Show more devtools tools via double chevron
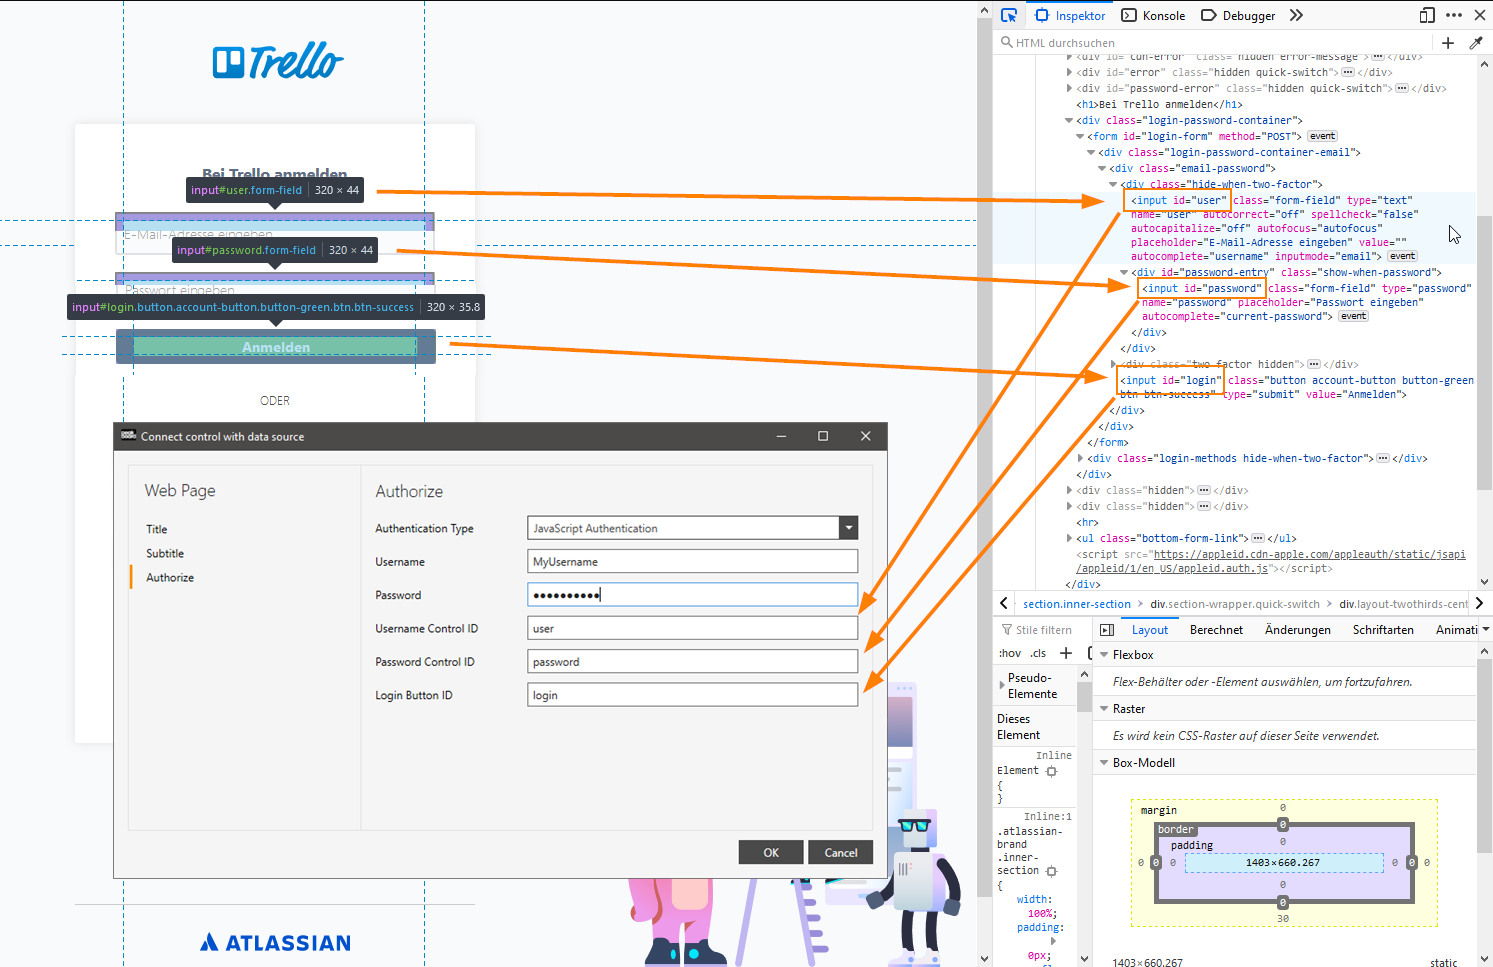The width and height of the screenshot is (1493, 967). [1296, 15]
